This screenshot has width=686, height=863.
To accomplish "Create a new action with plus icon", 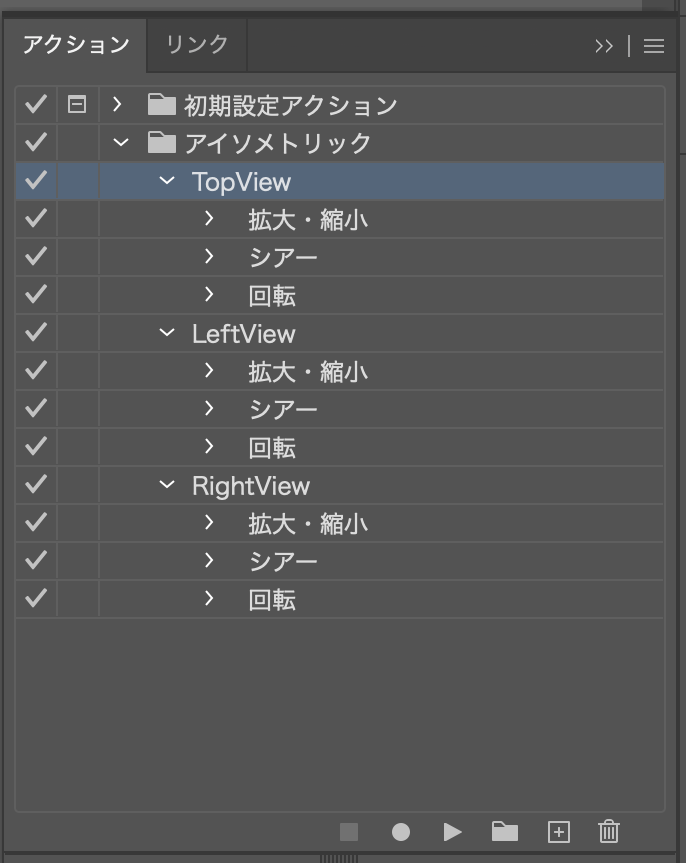I will (x=558, y=832).
